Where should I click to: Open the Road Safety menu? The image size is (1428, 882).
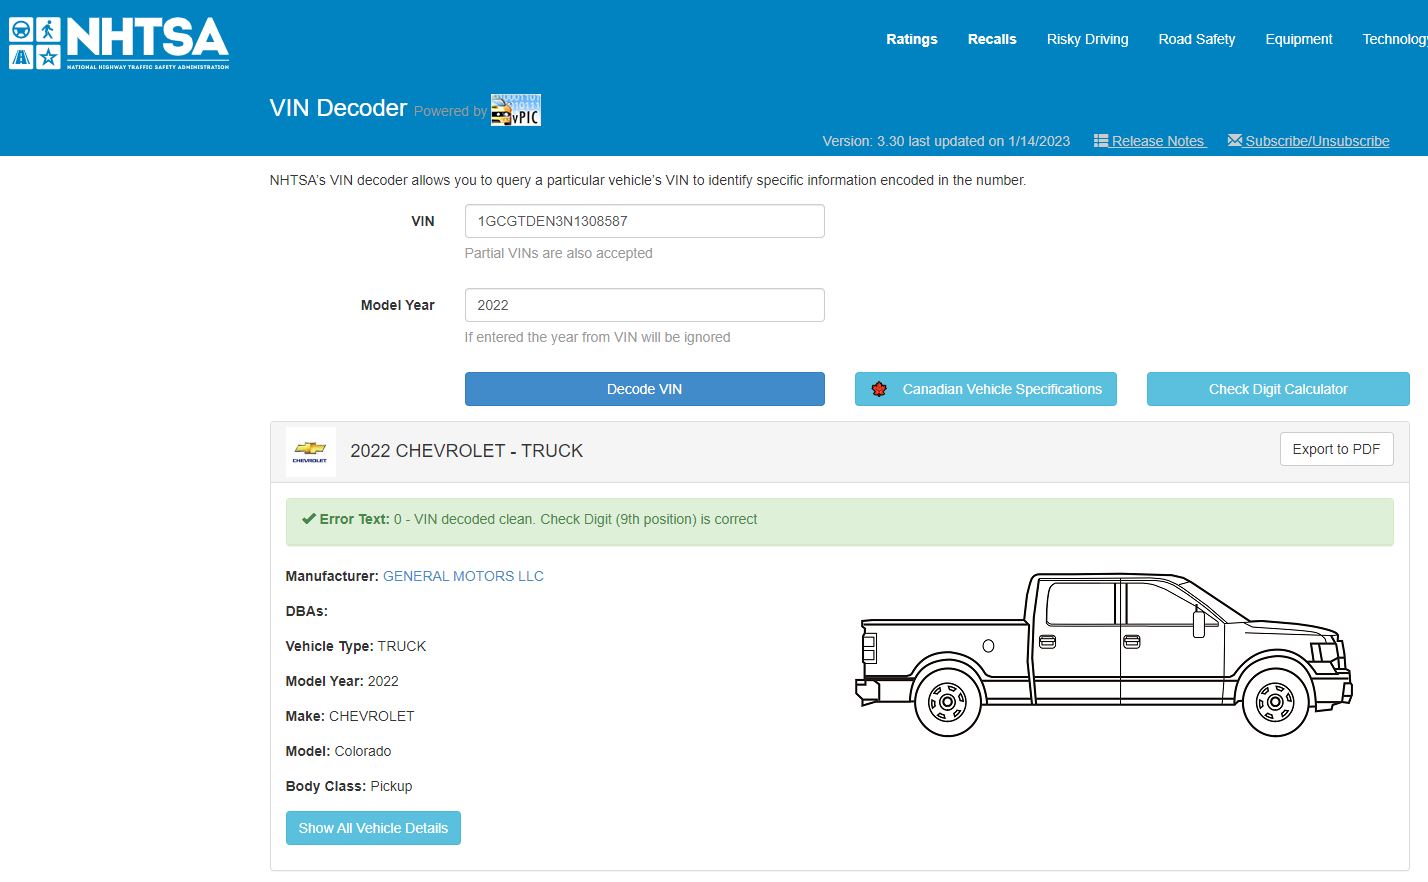coord(1197,39)
